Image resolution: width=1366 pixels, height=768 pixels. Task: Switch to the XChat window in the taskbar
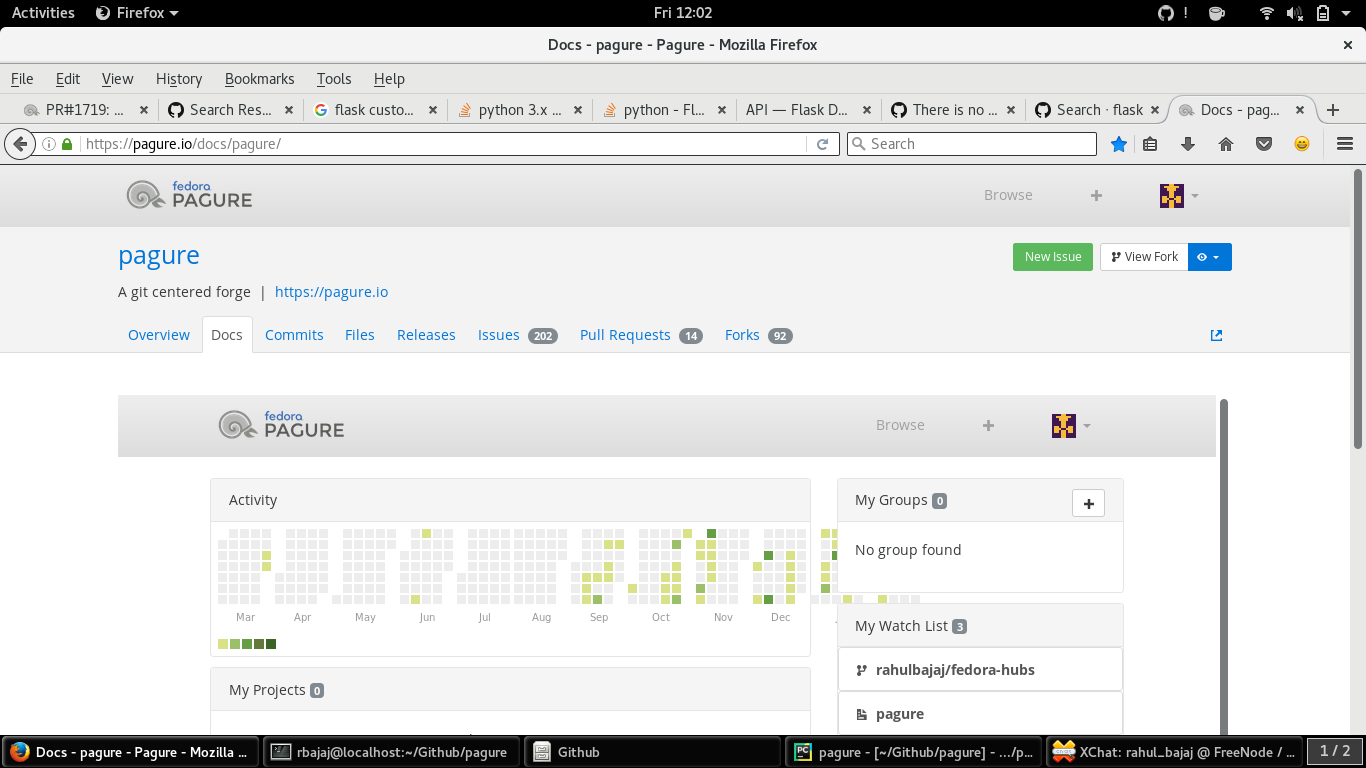pos(1175,752)
